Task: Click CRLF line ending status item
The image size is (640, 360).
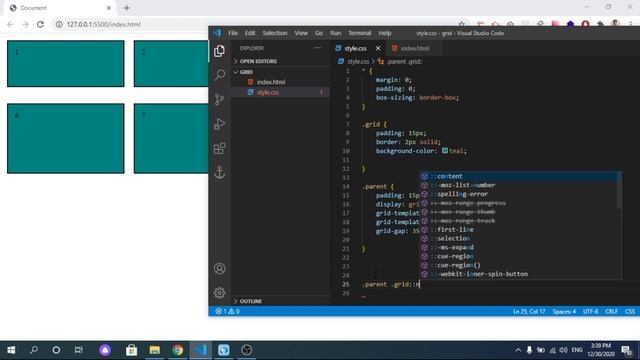Action: (611, 311)
